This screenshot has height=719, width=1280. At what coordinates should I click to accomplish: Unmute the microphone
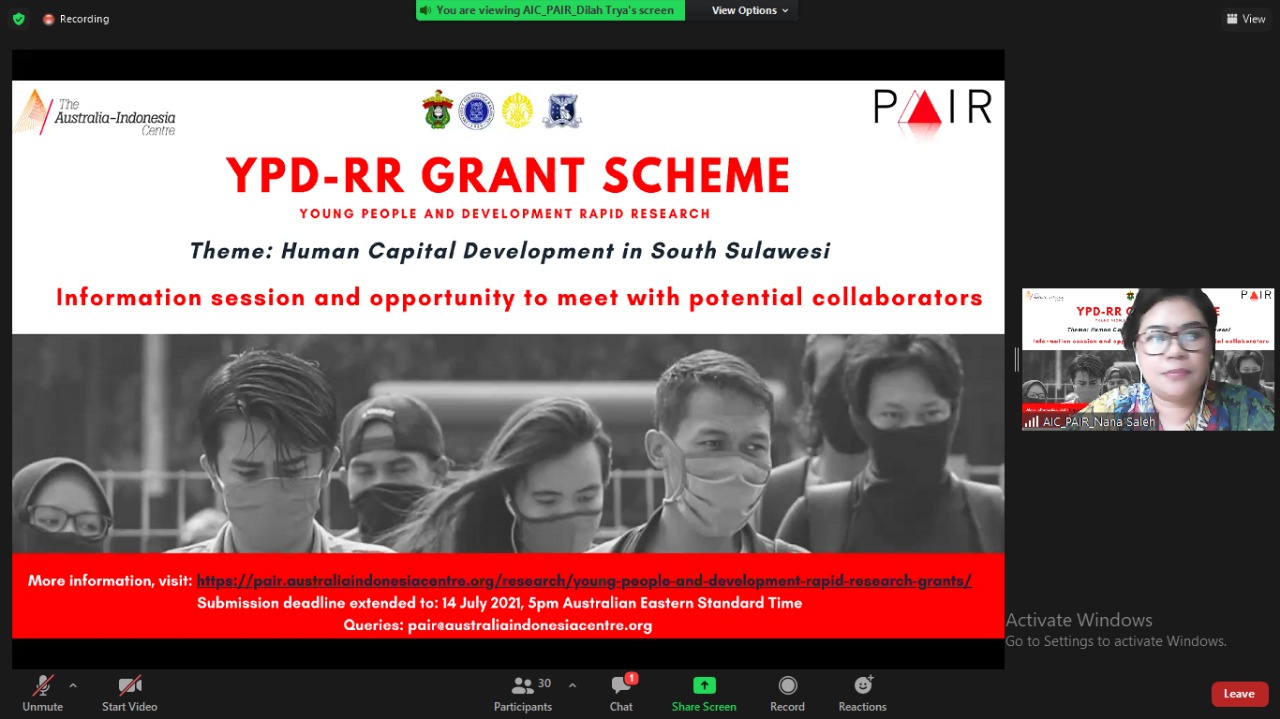coord(42,687)
